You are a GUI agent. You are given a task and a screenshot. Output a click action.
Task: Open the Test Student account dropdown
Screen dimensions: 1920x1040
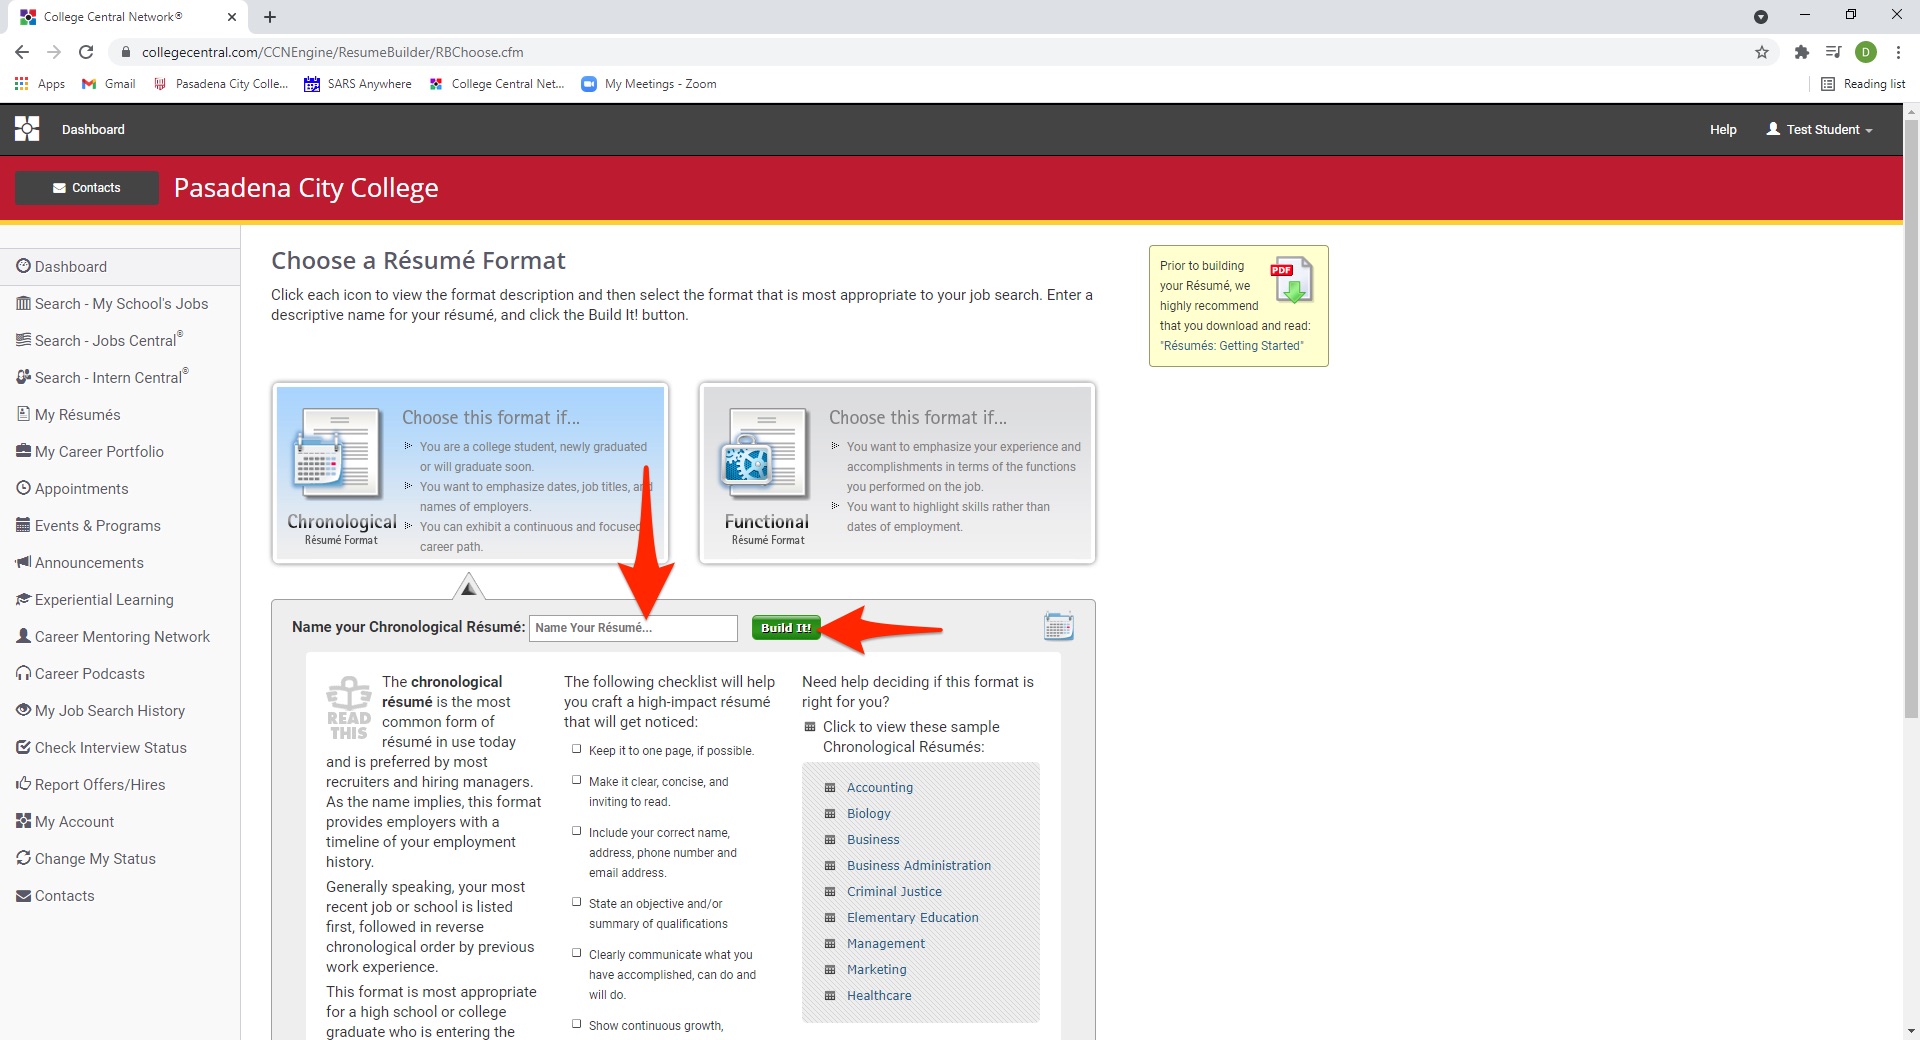tap(1819, 129)
